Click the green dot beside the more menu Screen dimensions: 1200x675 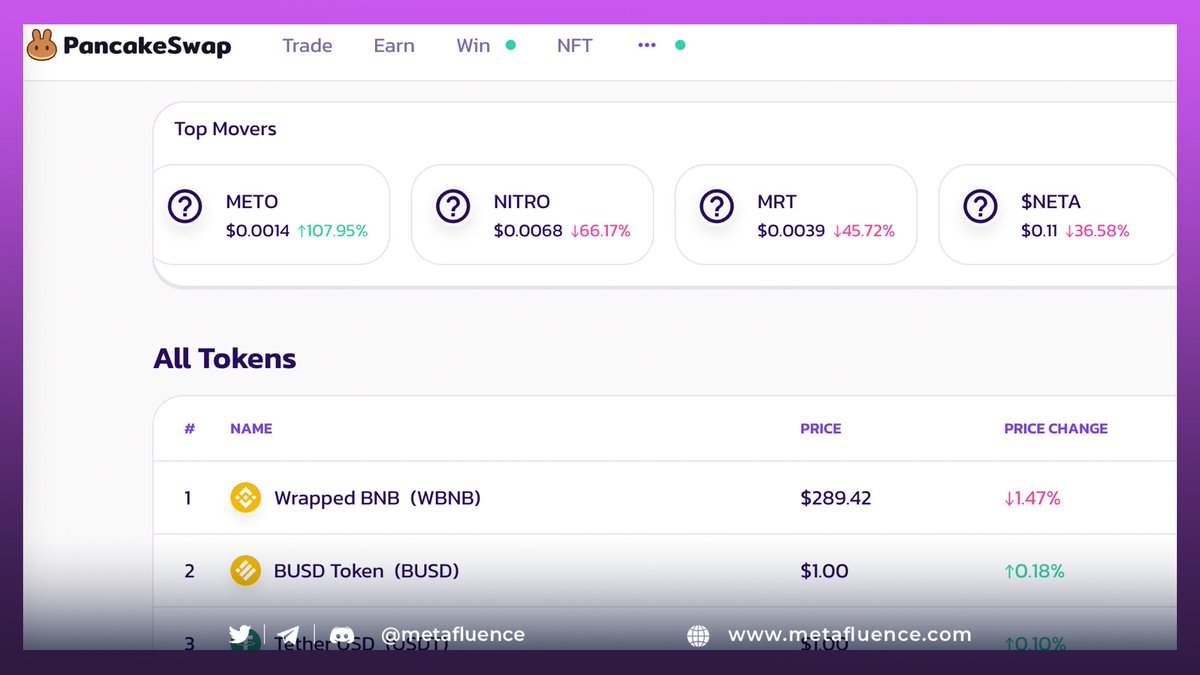(680, 45)
